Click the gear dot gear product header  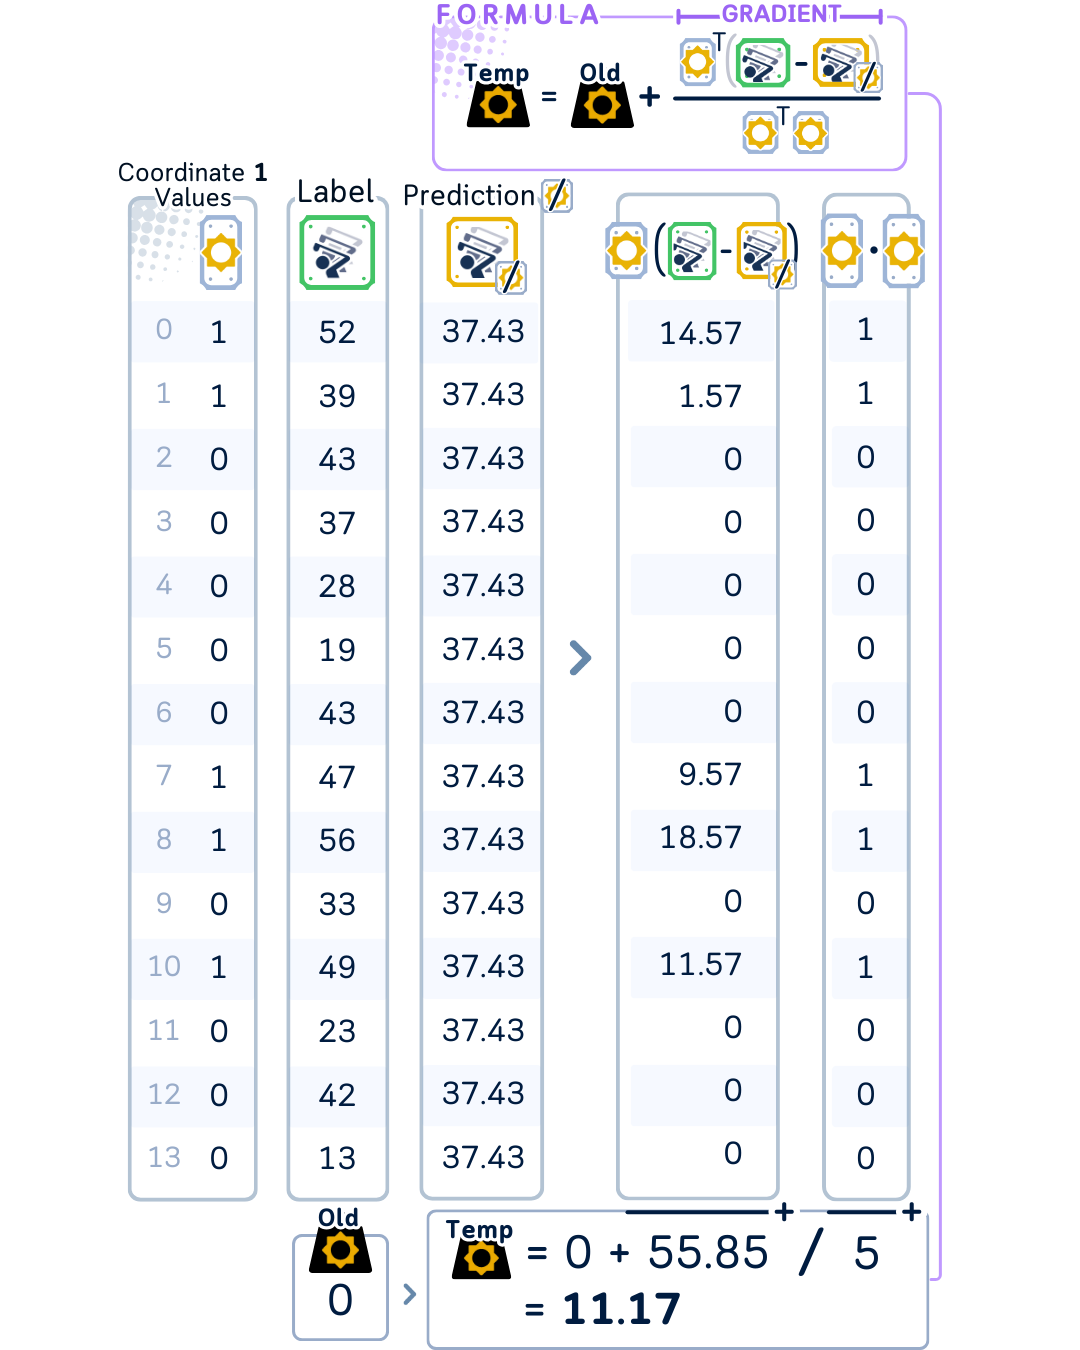tap(873, 251)
